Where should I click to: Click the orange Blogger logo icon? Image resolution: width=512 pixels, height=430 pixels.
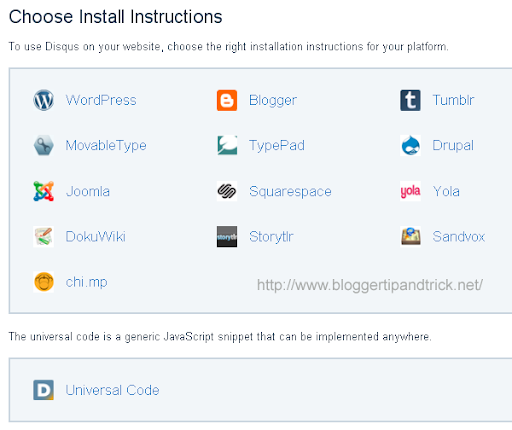227,100
